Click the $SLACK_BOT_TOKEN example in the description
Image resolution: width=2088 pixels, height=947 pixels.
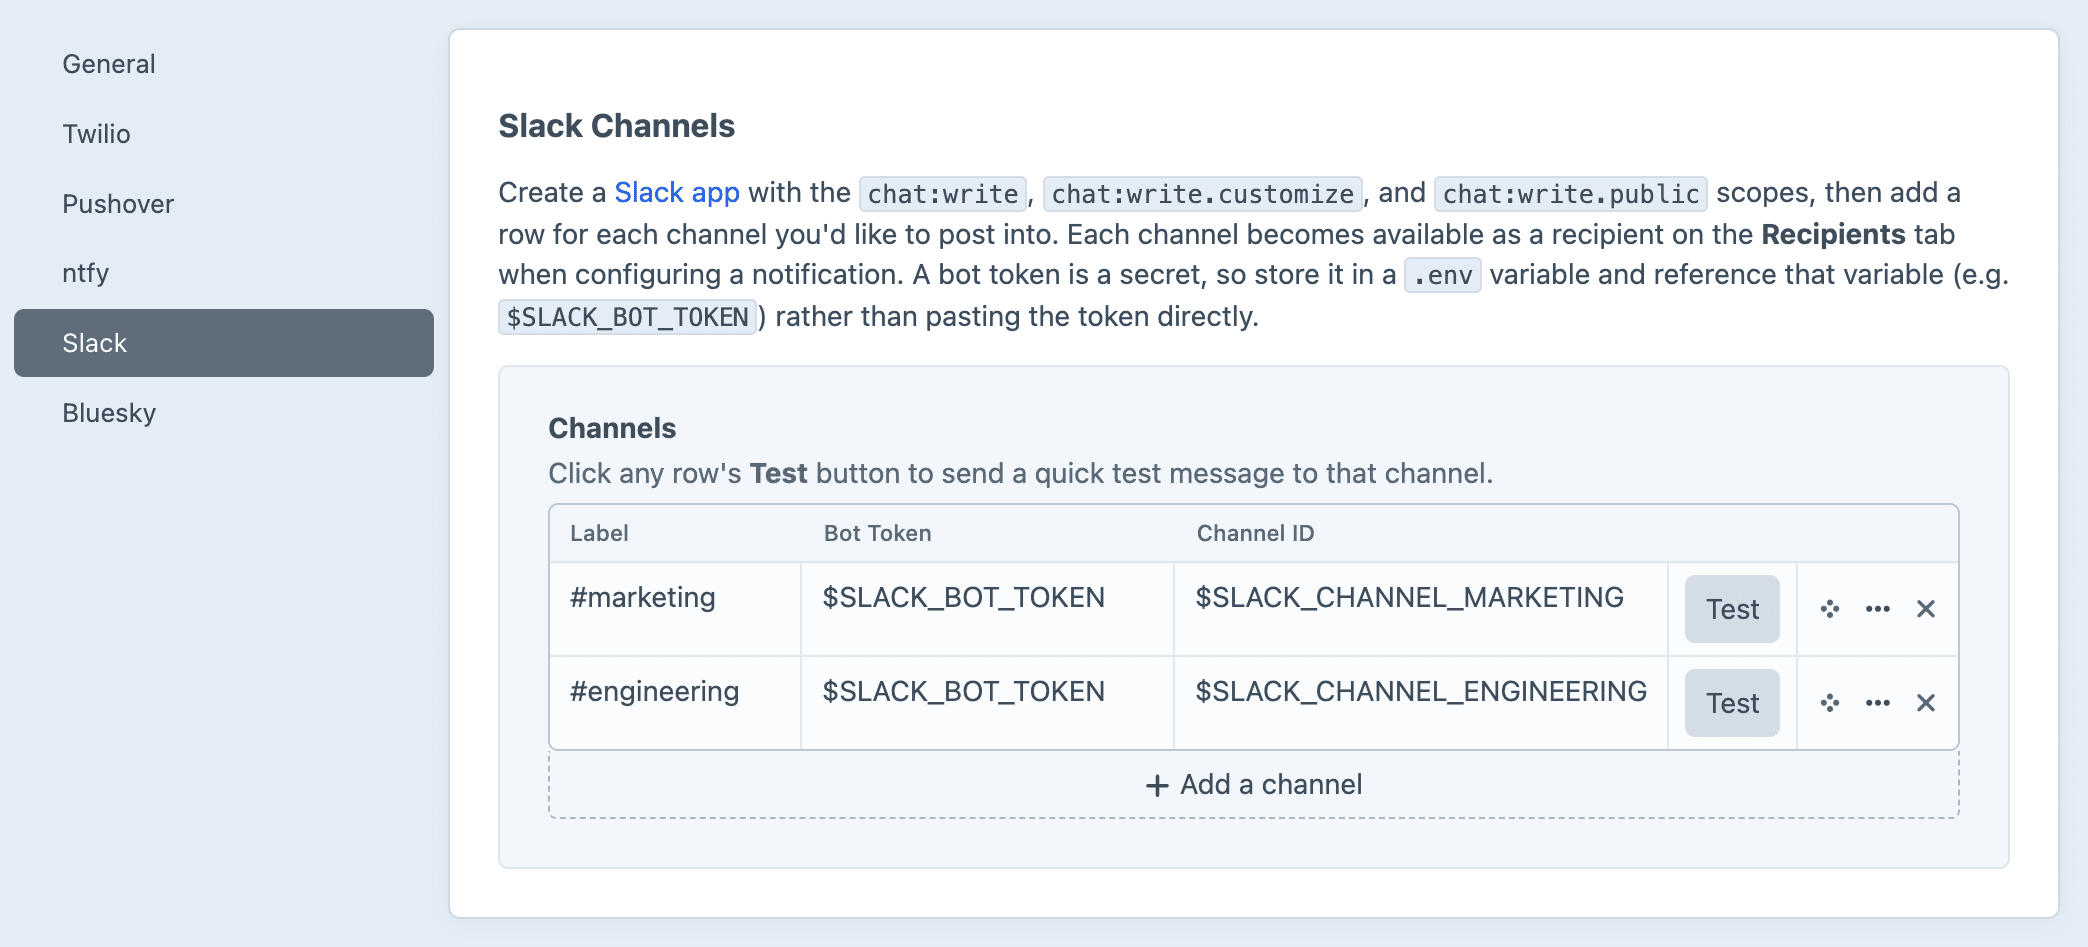(x=628, y=317)
